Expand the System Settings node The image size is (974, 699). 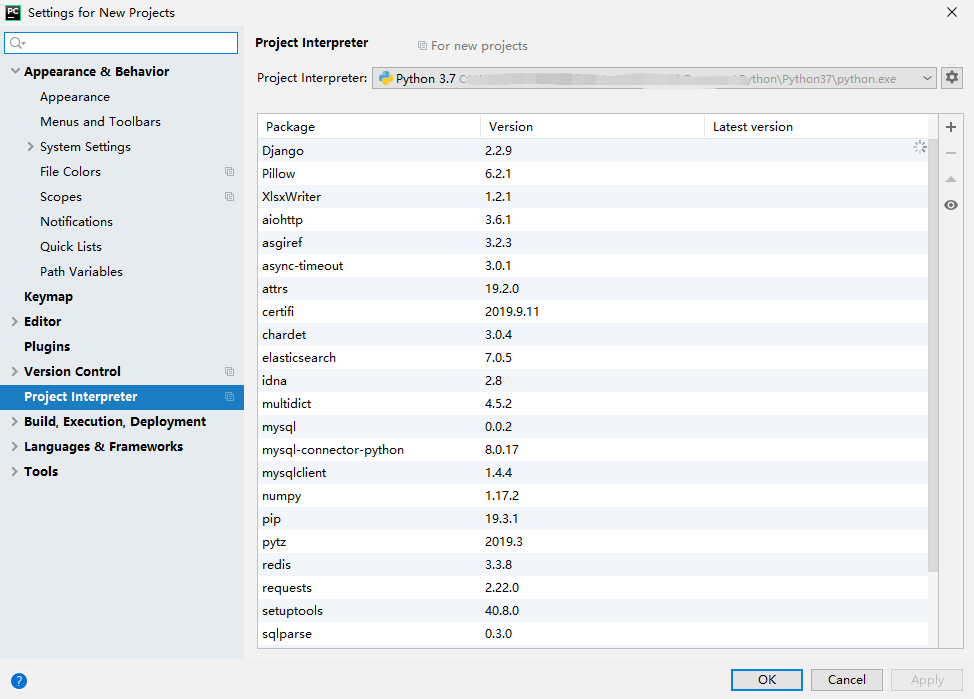pyautogui.click(x=30, y=147)
